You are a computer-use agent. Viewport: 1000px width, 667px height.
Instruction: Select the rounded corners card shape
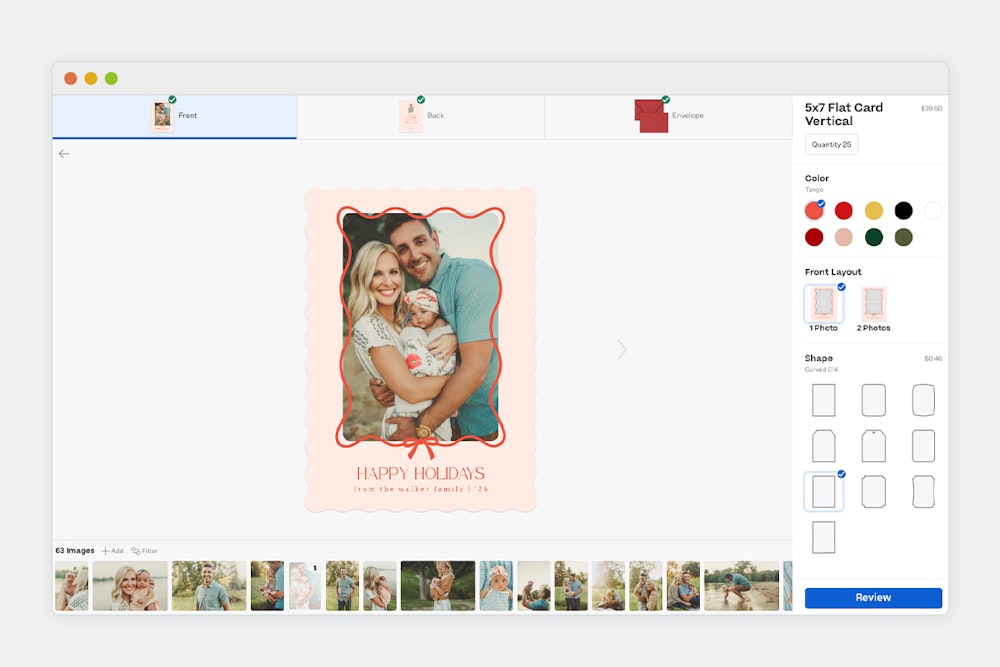[873, 400]
